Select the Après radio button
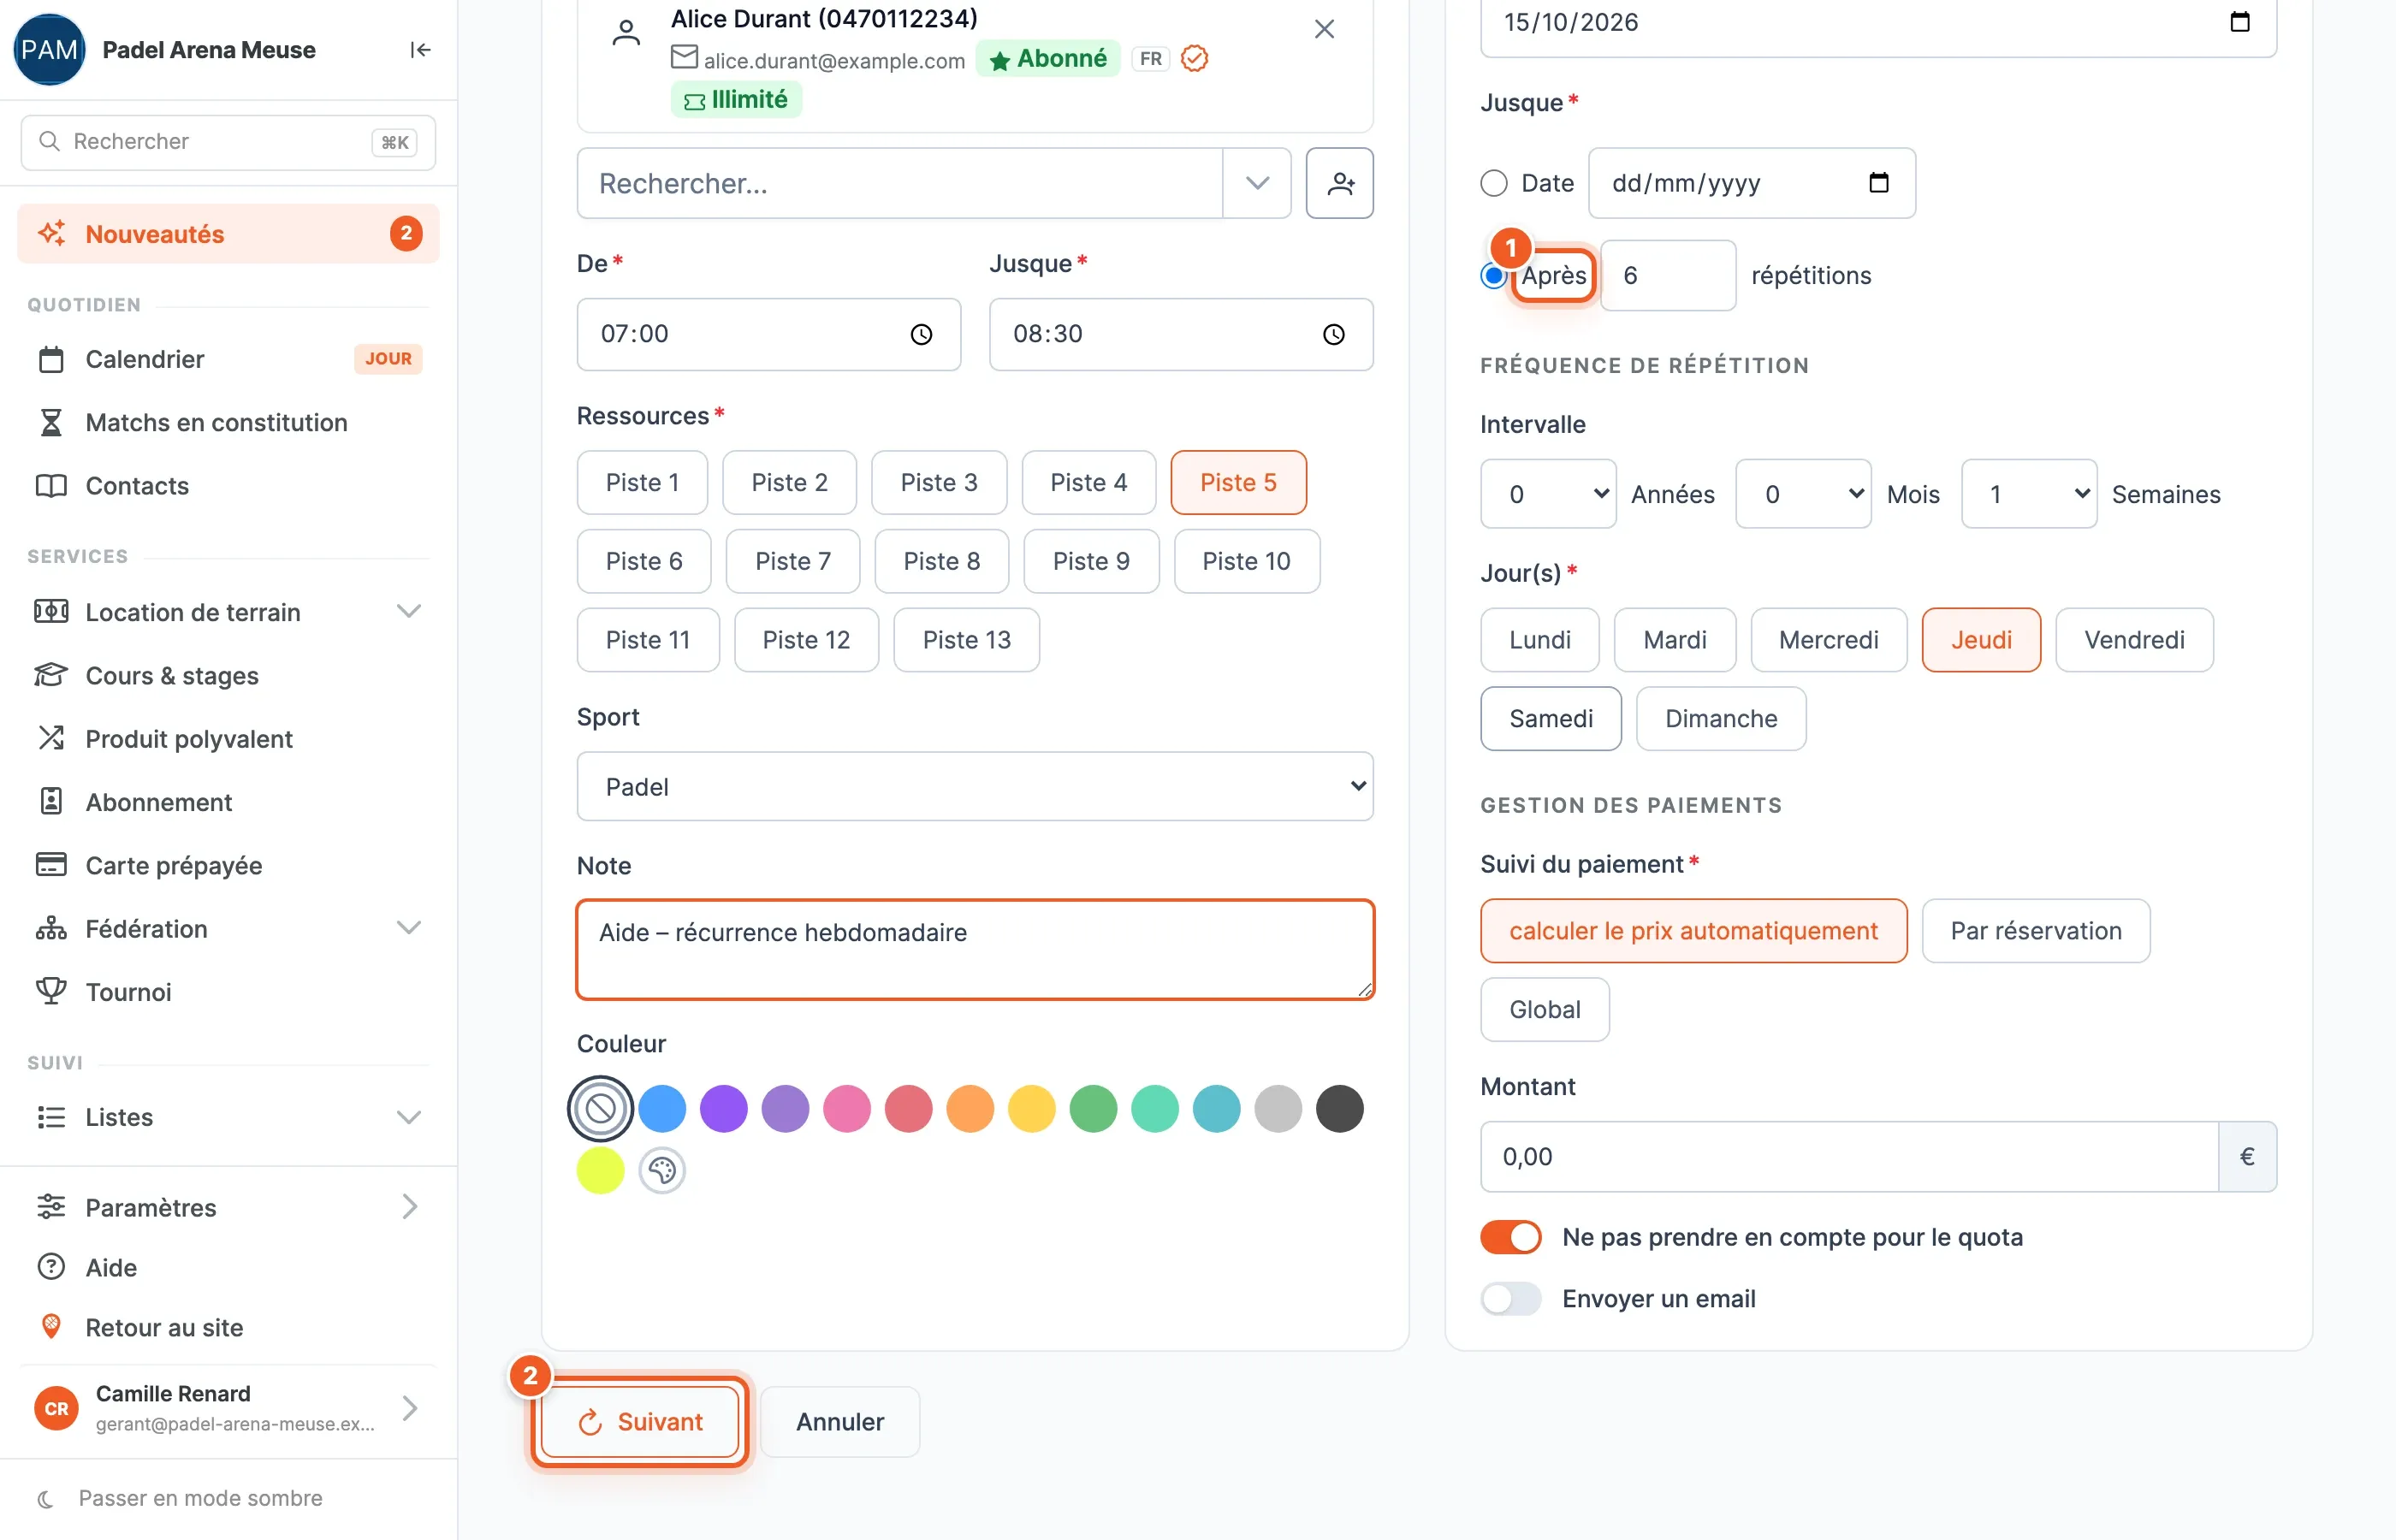 [1493, 275]
